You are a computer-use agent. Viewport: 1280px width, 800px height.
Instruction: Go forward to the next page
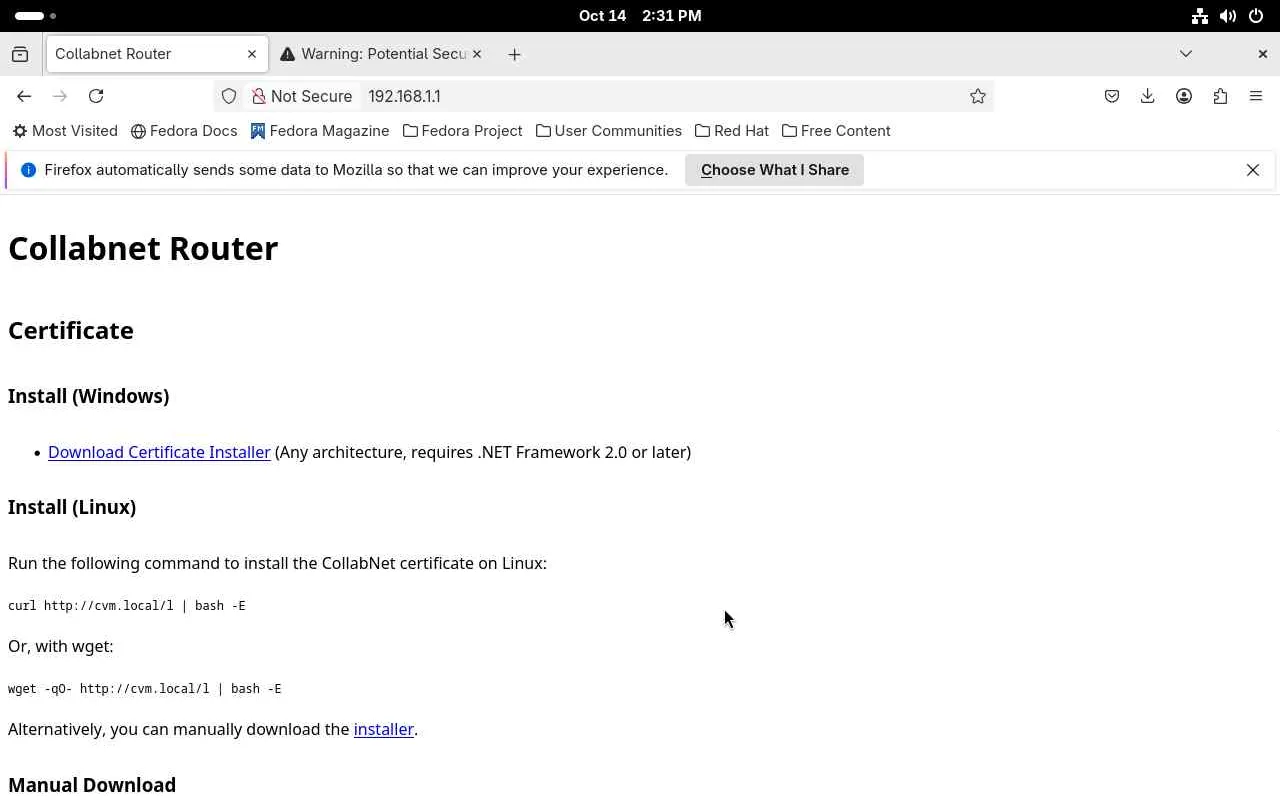click(60, 96)
